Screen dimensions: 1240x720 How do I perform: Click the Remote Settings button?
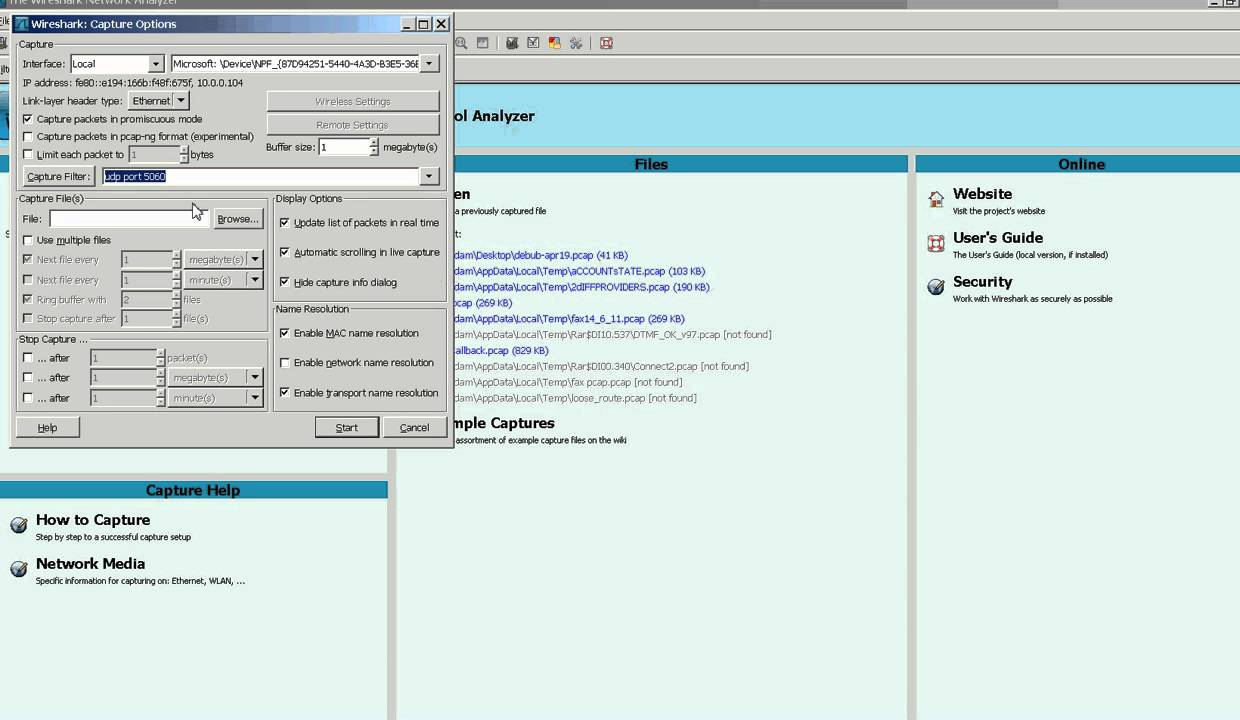click(x=352, y=126)
